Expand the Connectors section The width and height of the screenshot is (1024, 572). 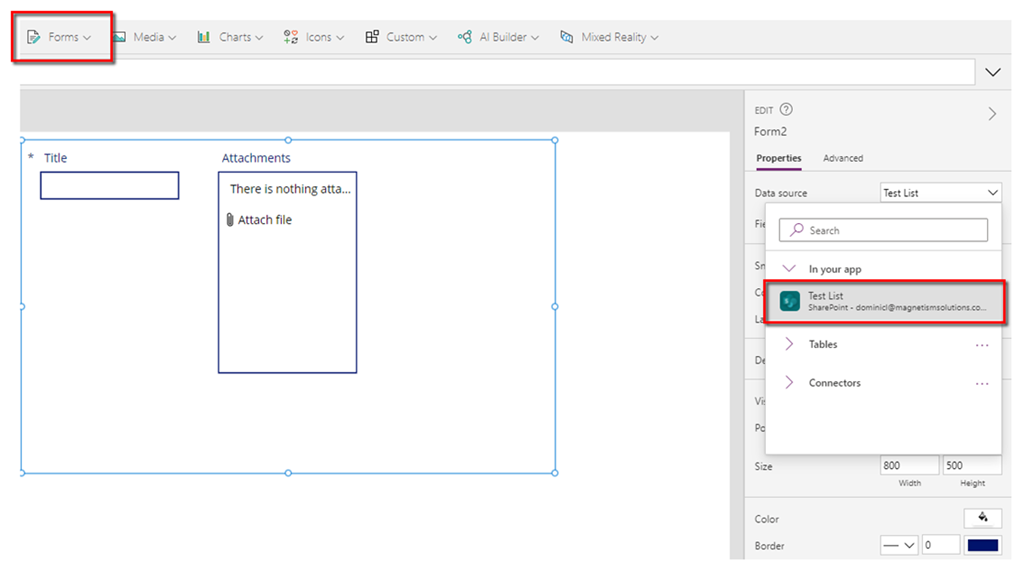[x=789, y=383]
